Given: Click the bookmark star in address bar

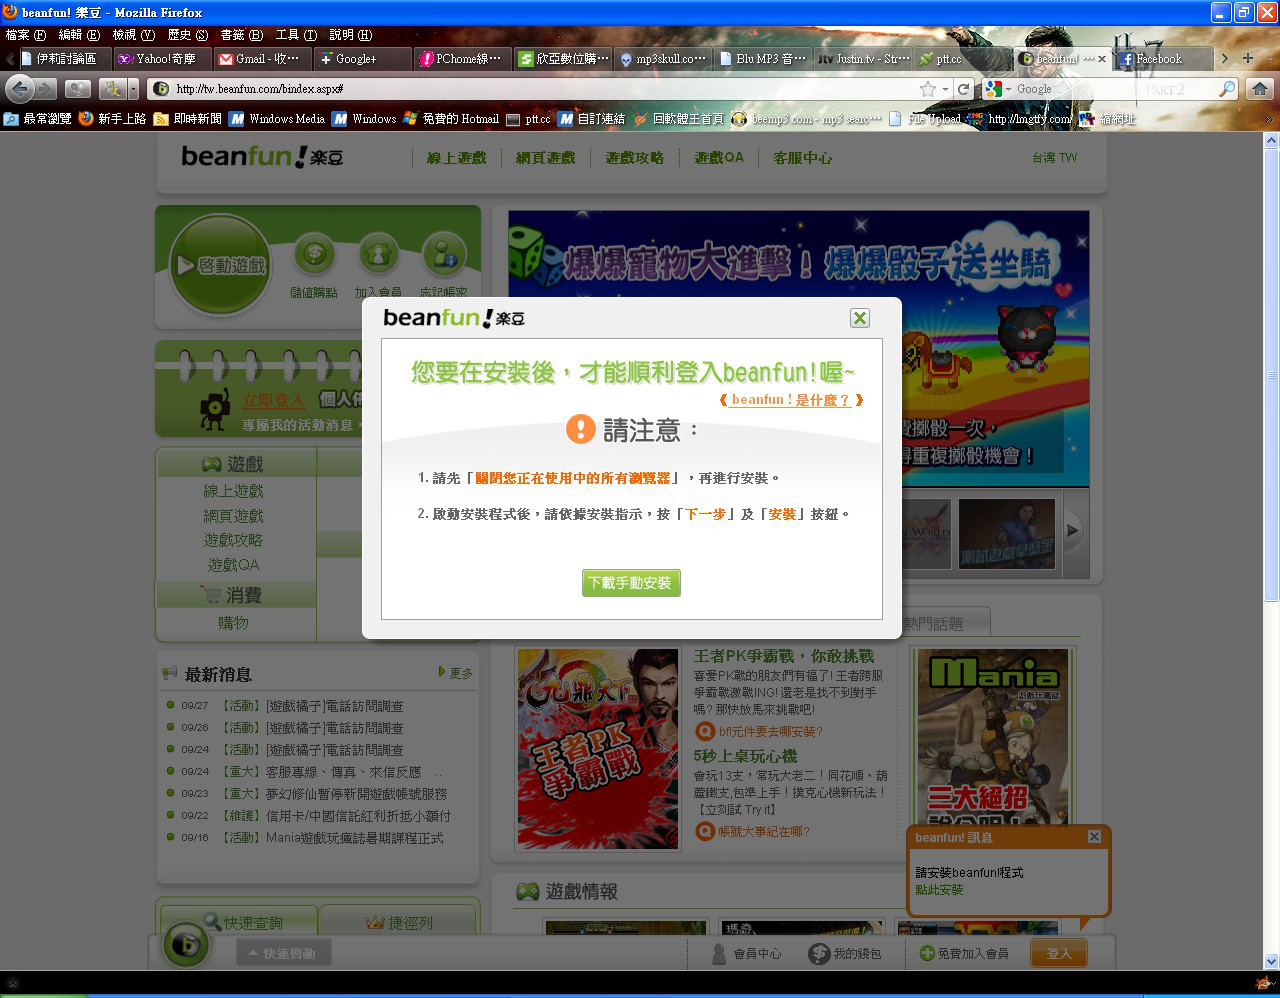Looking at the screenshot, I should coord(928,89).
